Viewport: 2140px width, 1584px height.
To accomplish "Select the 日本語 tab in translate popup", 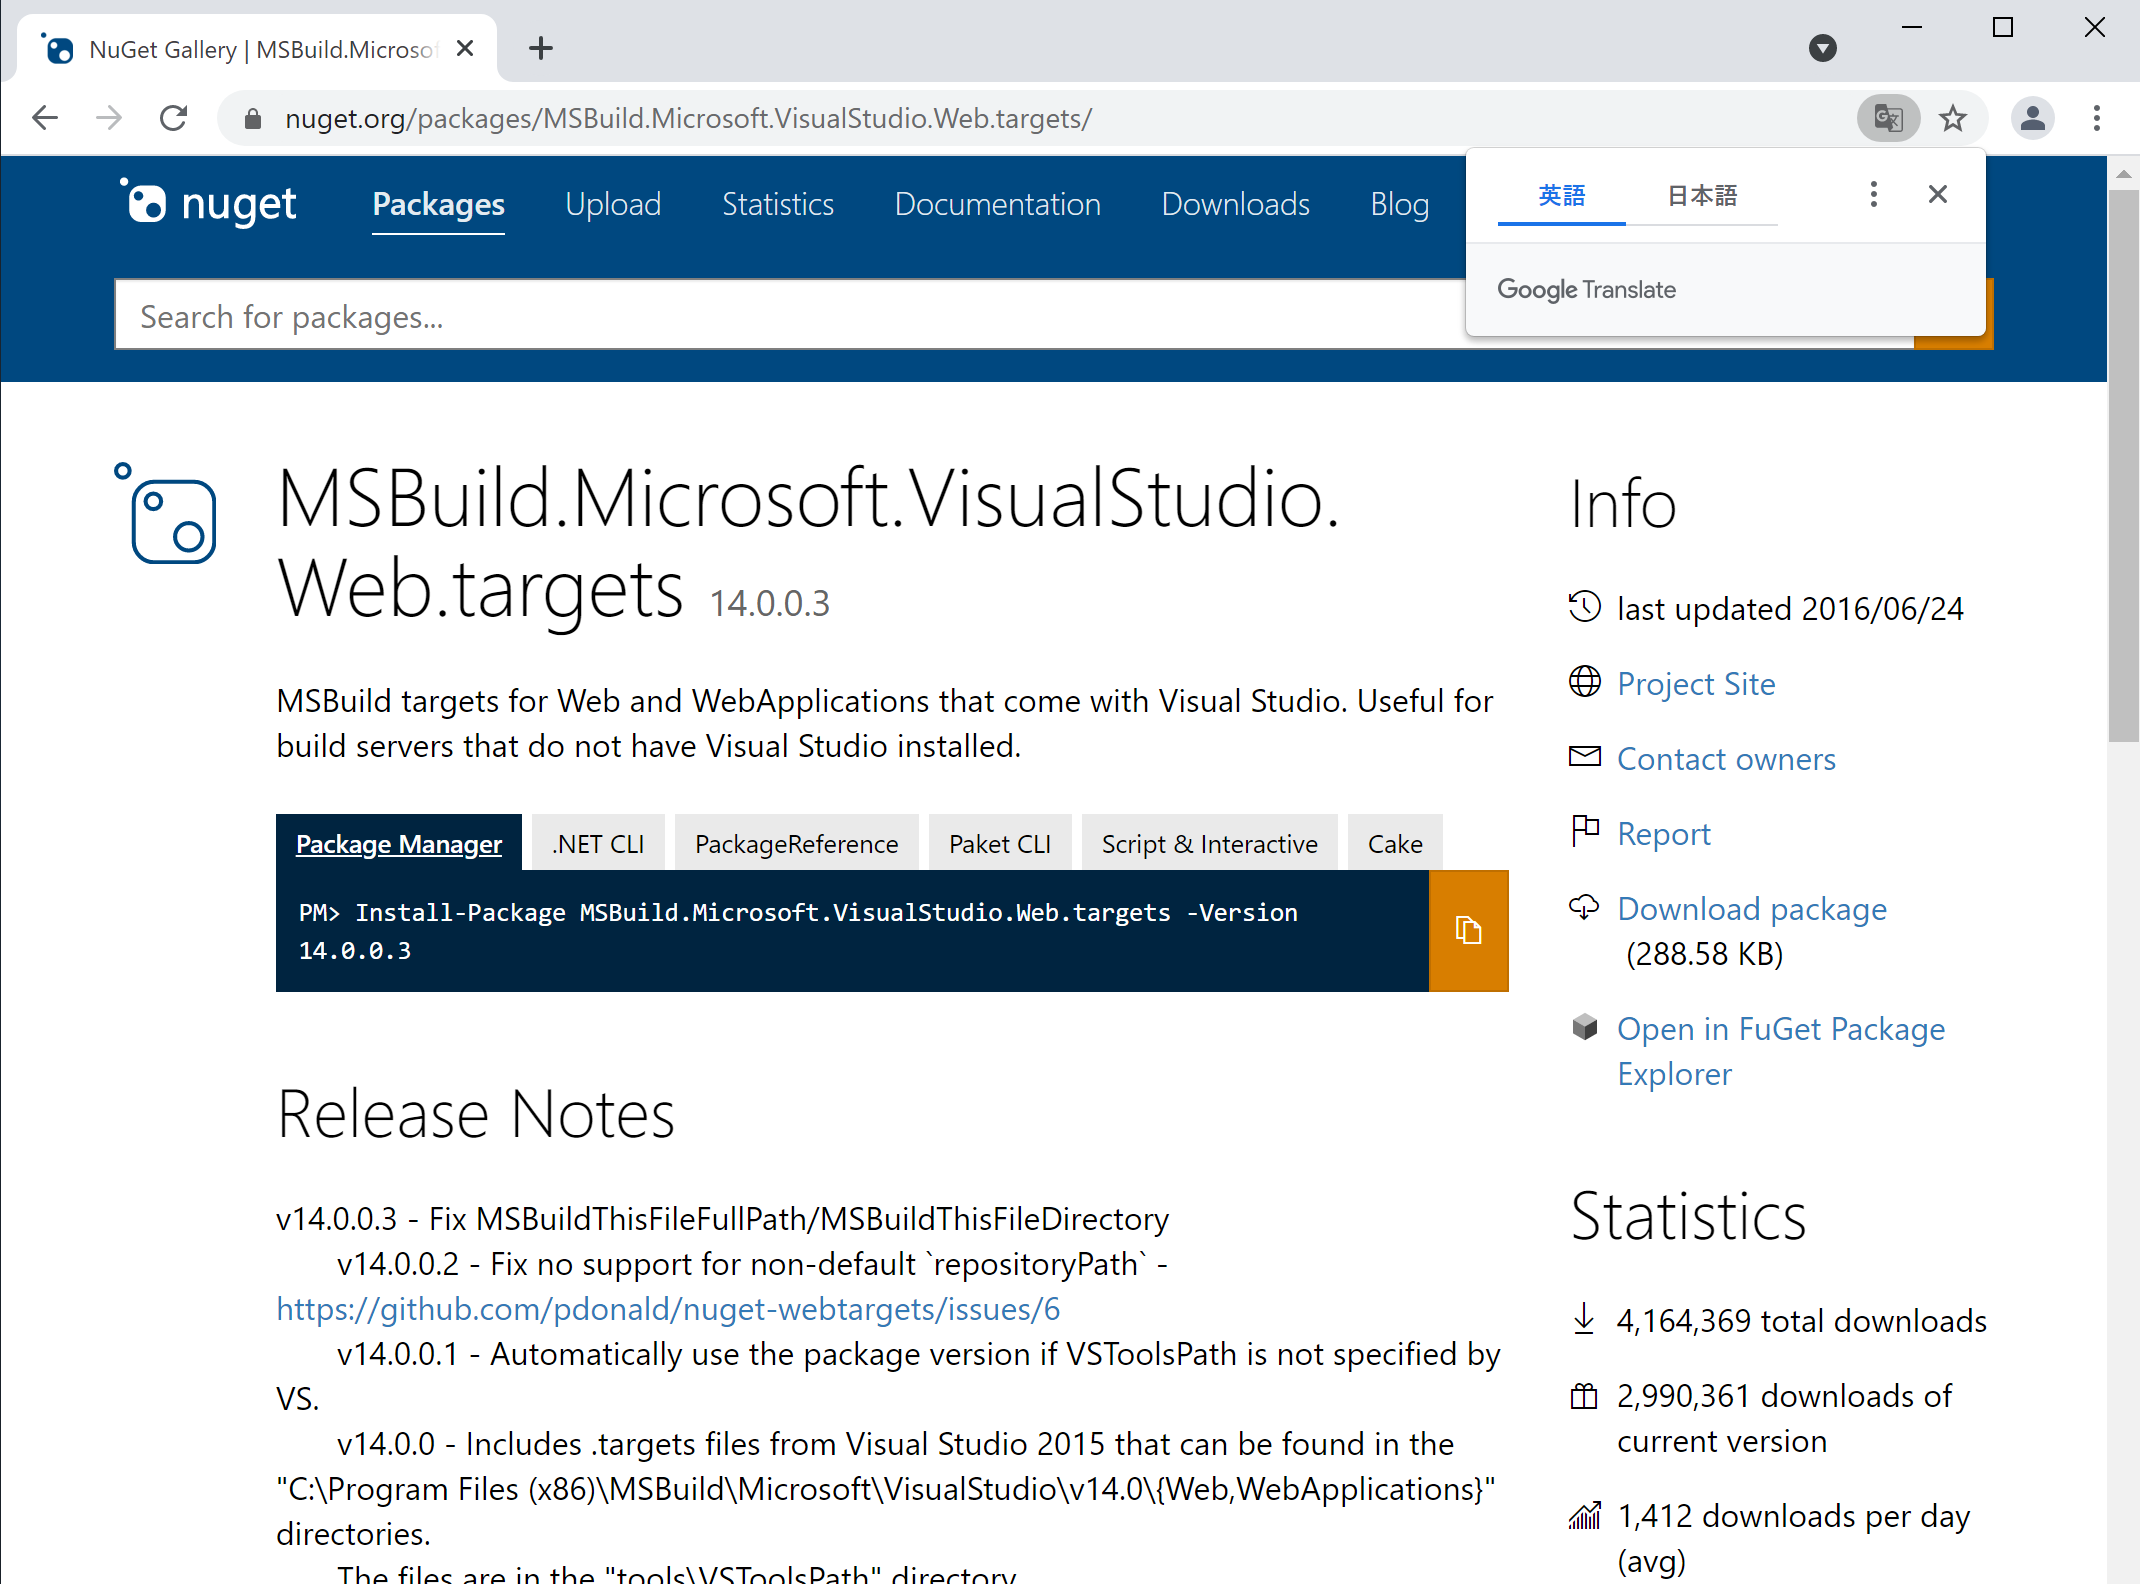I will (x=1702, y=195).
